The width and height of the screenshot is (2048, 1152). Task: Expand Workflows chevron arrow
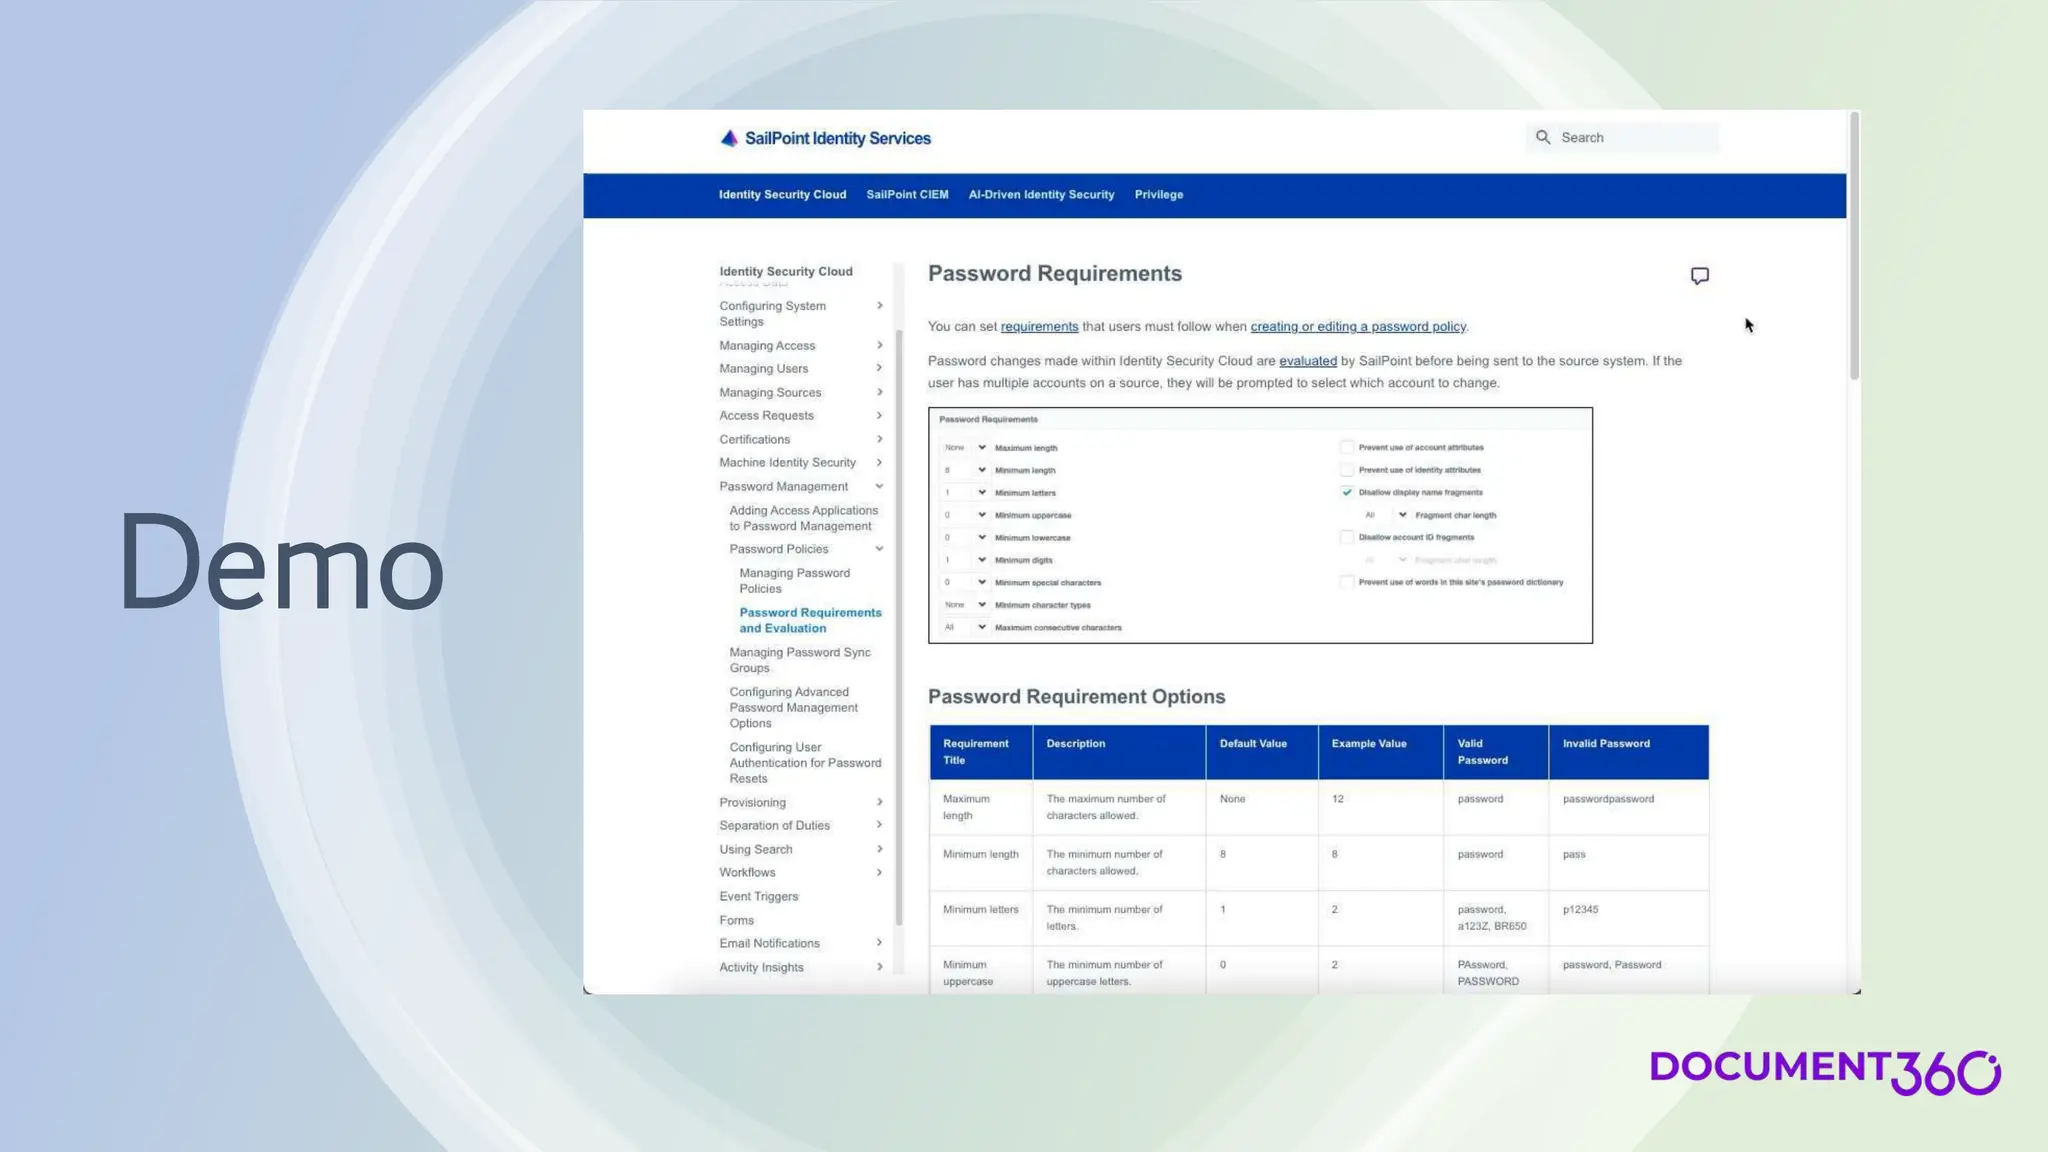pos(879,872)
